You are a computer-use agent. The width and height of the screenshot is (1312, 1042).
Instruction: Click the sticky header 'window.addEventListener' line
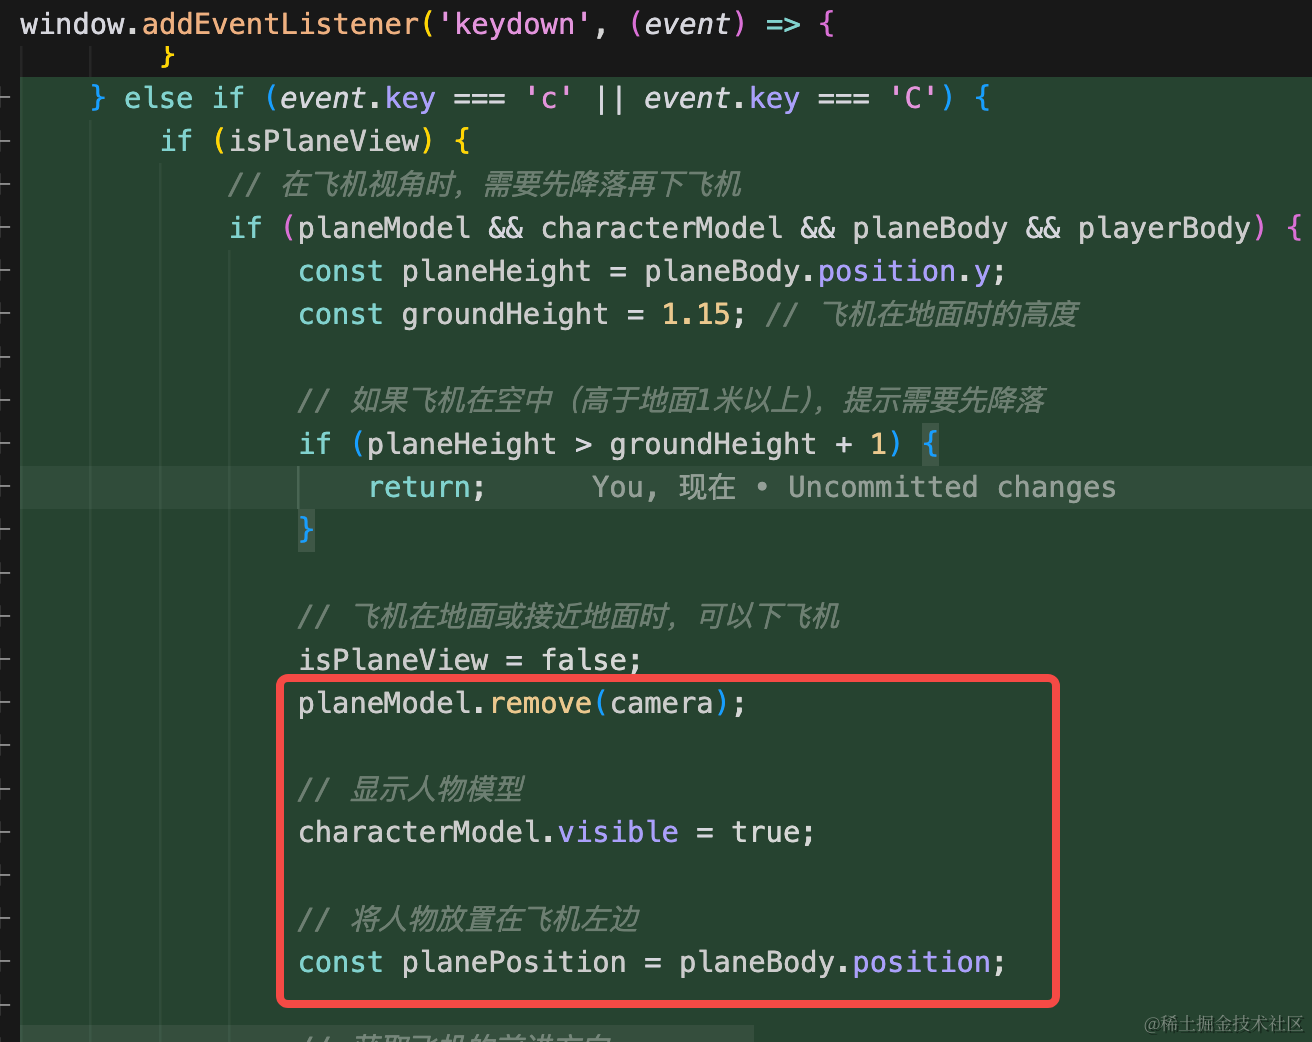pos(427,23)
